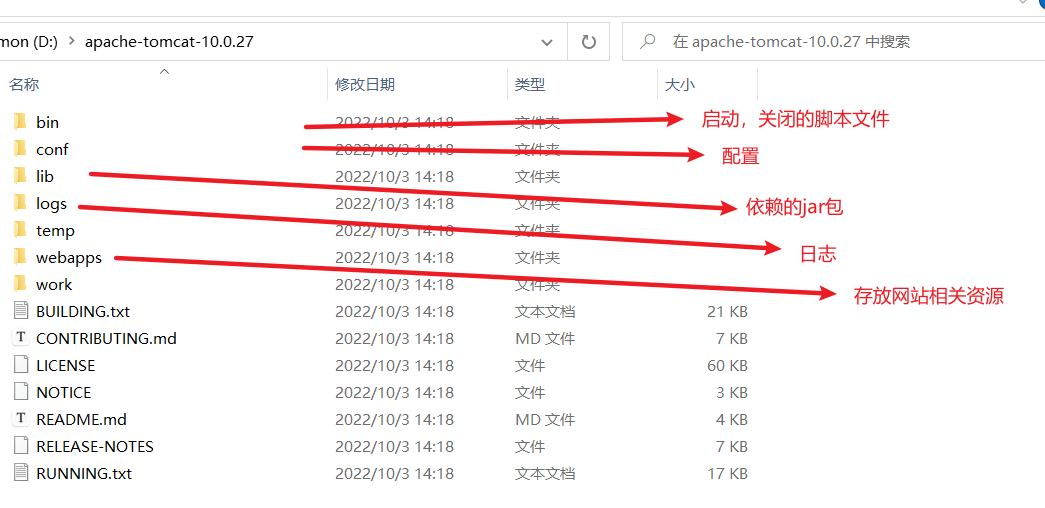Click the RUNNING.txt file icon

click(x=21, y=473)
